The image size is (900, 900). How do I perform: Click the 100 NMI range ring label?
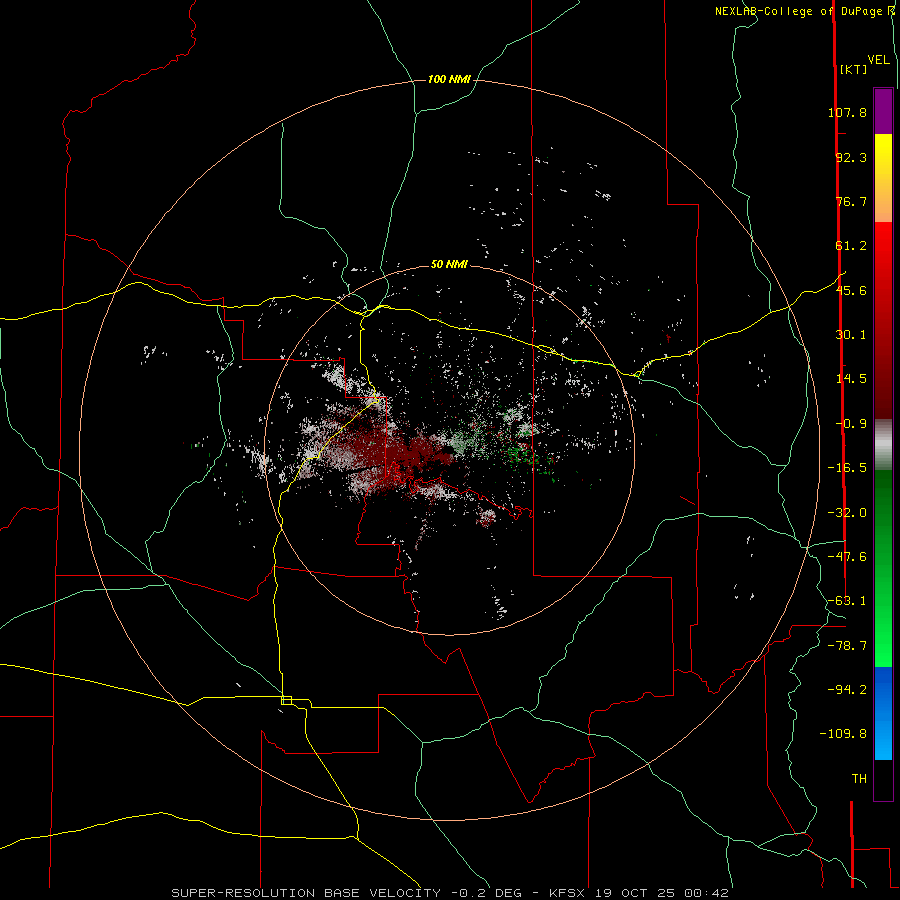click(x=449, y=79)
